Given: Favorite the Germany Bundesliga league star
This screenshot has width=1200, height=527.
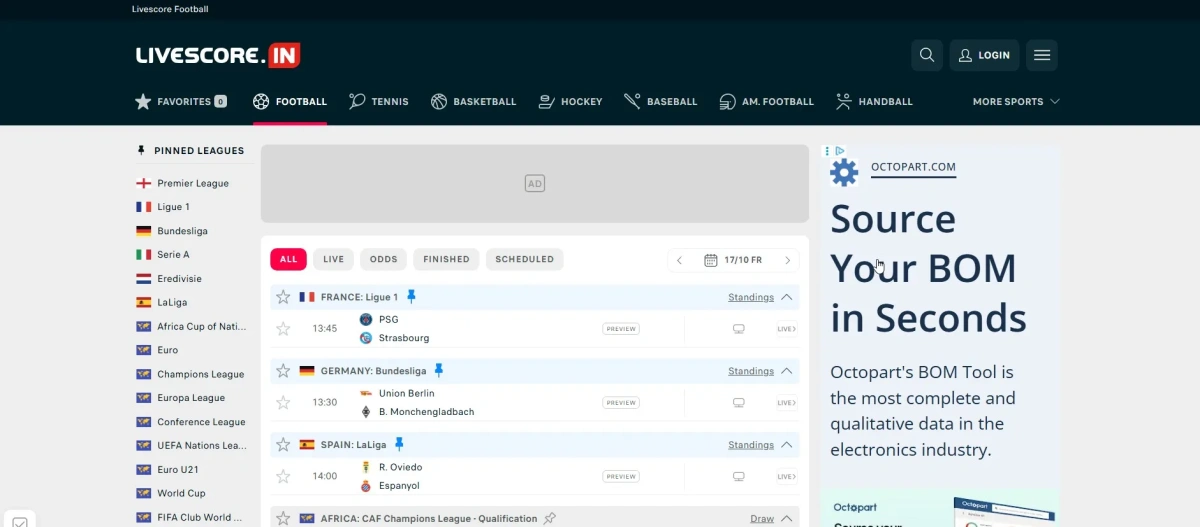Looking at the screenshot, I should click(283, 371).
